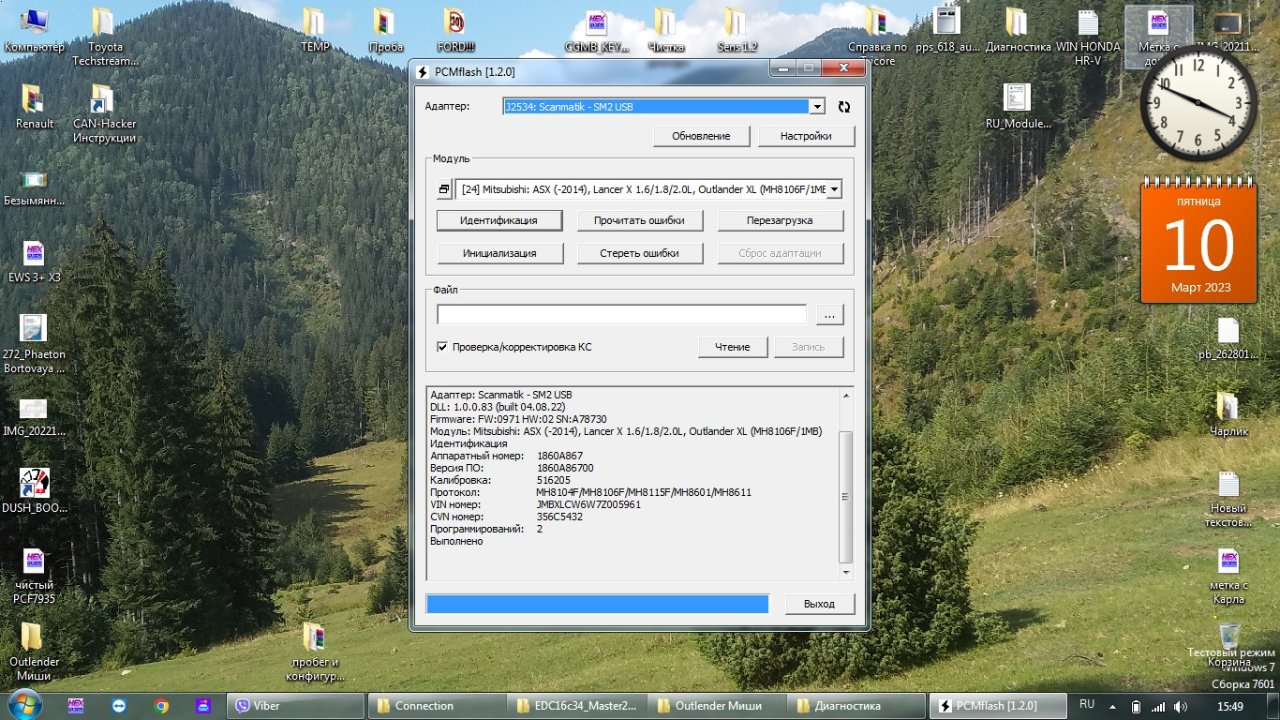Screen dimensions: 1280x720
Task: Expand the Mitsubishi module dropdown
Action: pyautogui.click(x=834, y=190)
